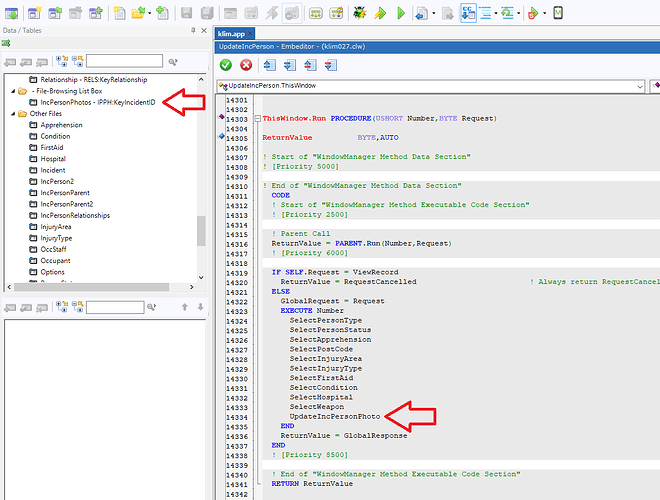The height and width of the screenshot is (500, 660).
Task: Click the phone device icon at the toolbar's right end
Action: pyautogui.click(x=558, y=13)
